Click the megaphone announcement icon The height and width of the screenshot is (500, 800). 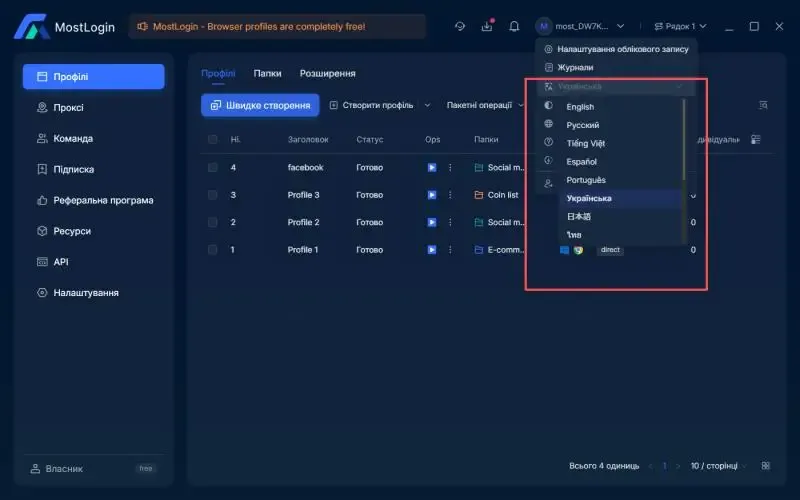142,26
